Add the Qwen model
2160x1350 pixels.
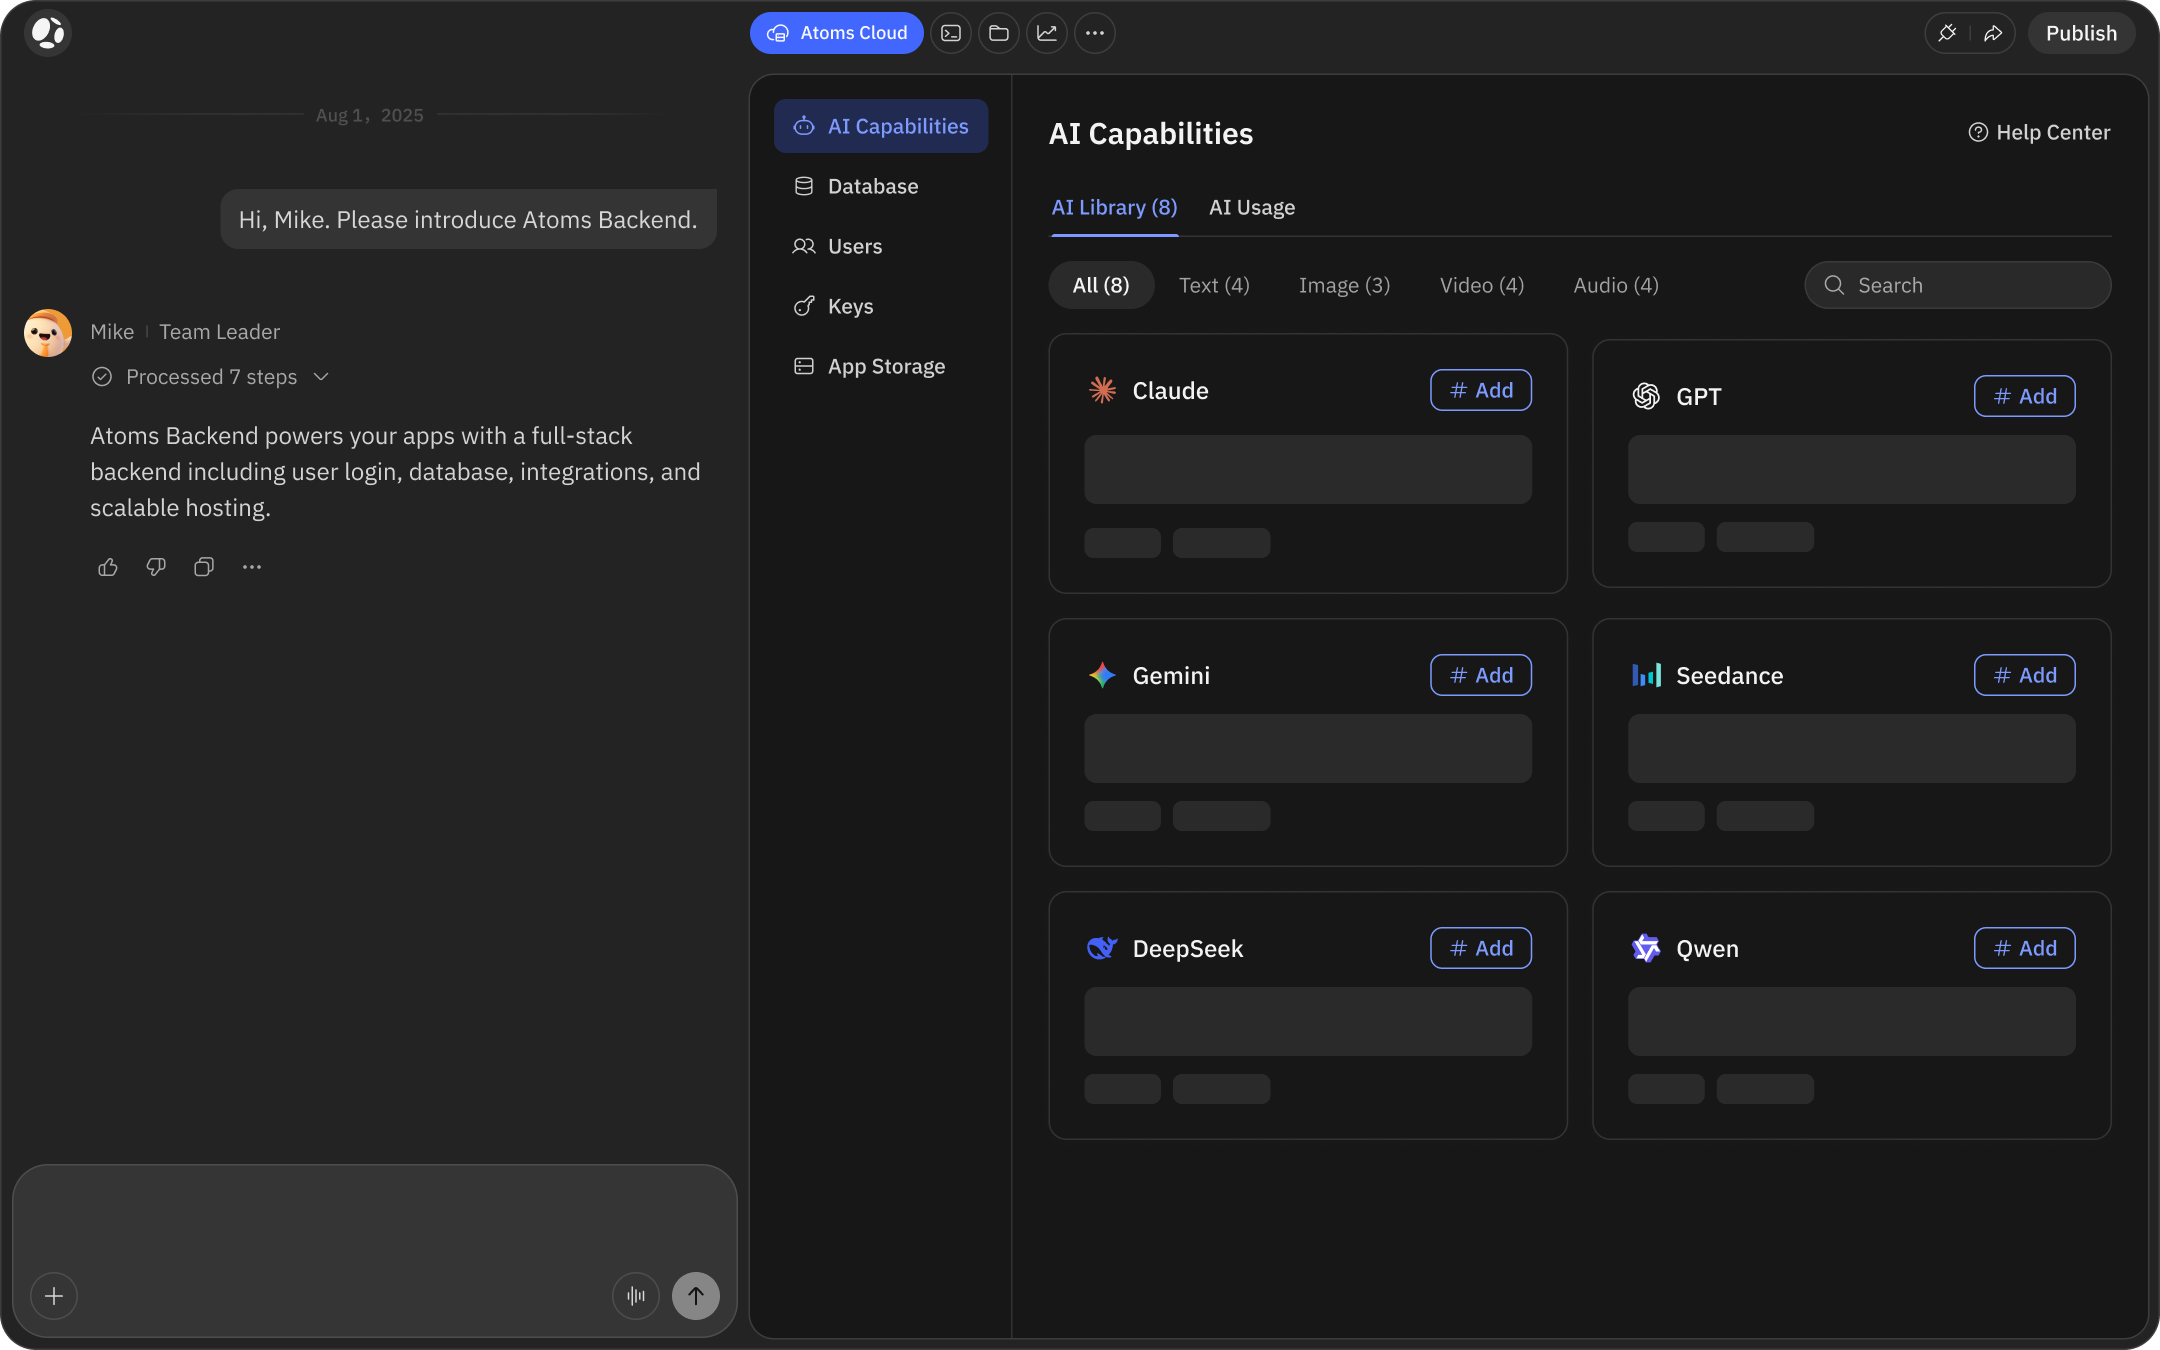point(2025,948)
